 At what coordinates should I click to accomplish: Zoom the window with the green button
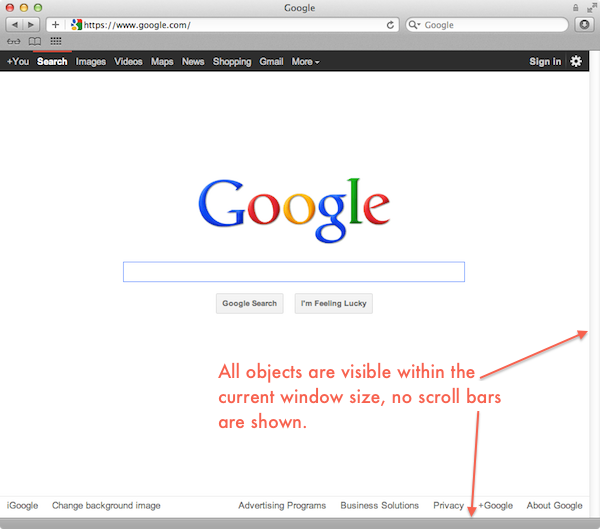click(x=38, y=8)
